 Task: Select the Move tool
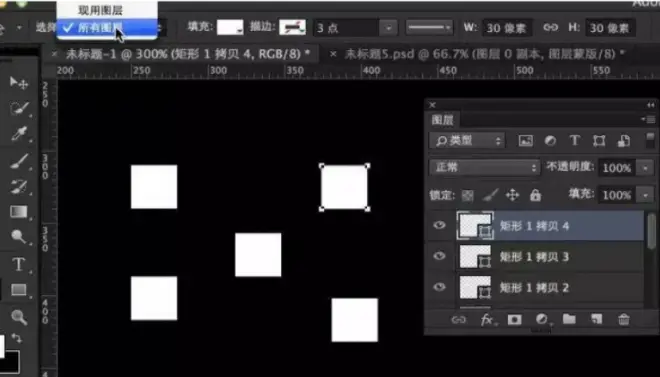[19, 83]
